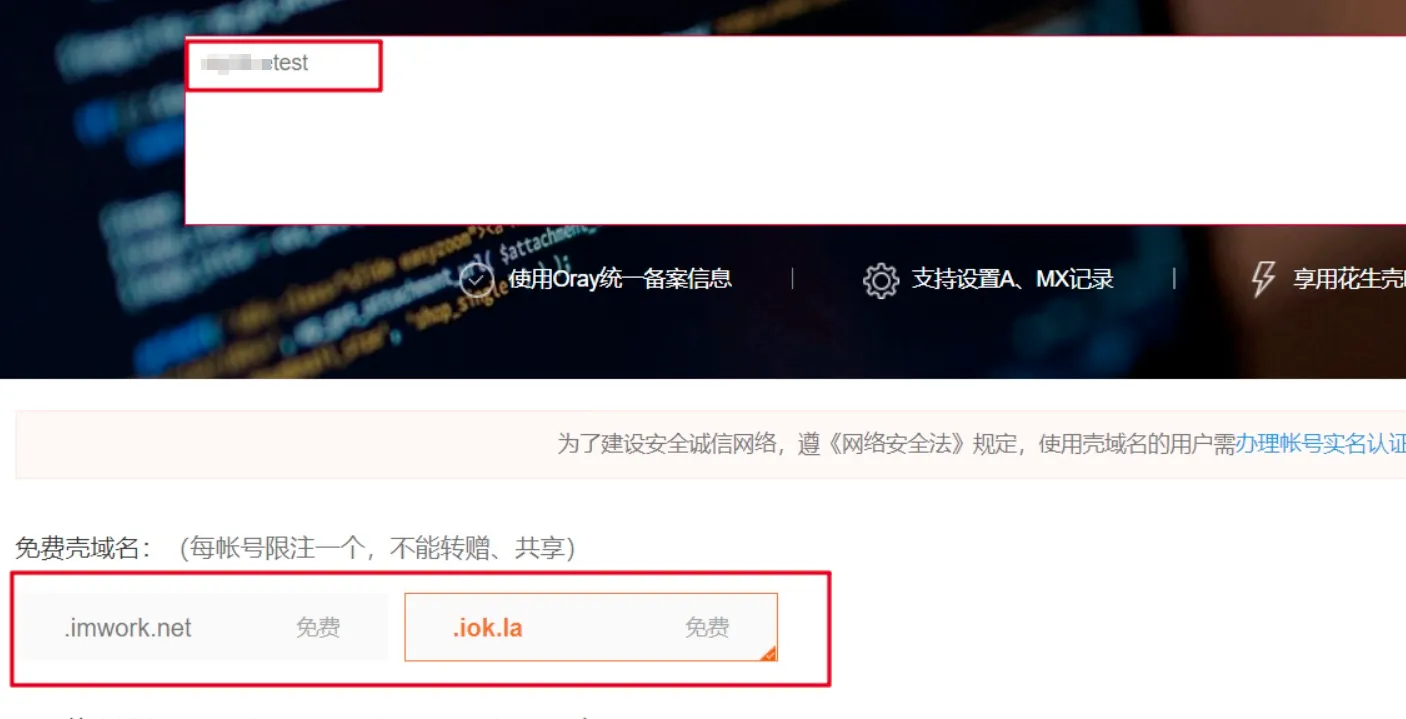
Task: Click the 享用花生壳 feature text
Action: [x=1349, y=279]
